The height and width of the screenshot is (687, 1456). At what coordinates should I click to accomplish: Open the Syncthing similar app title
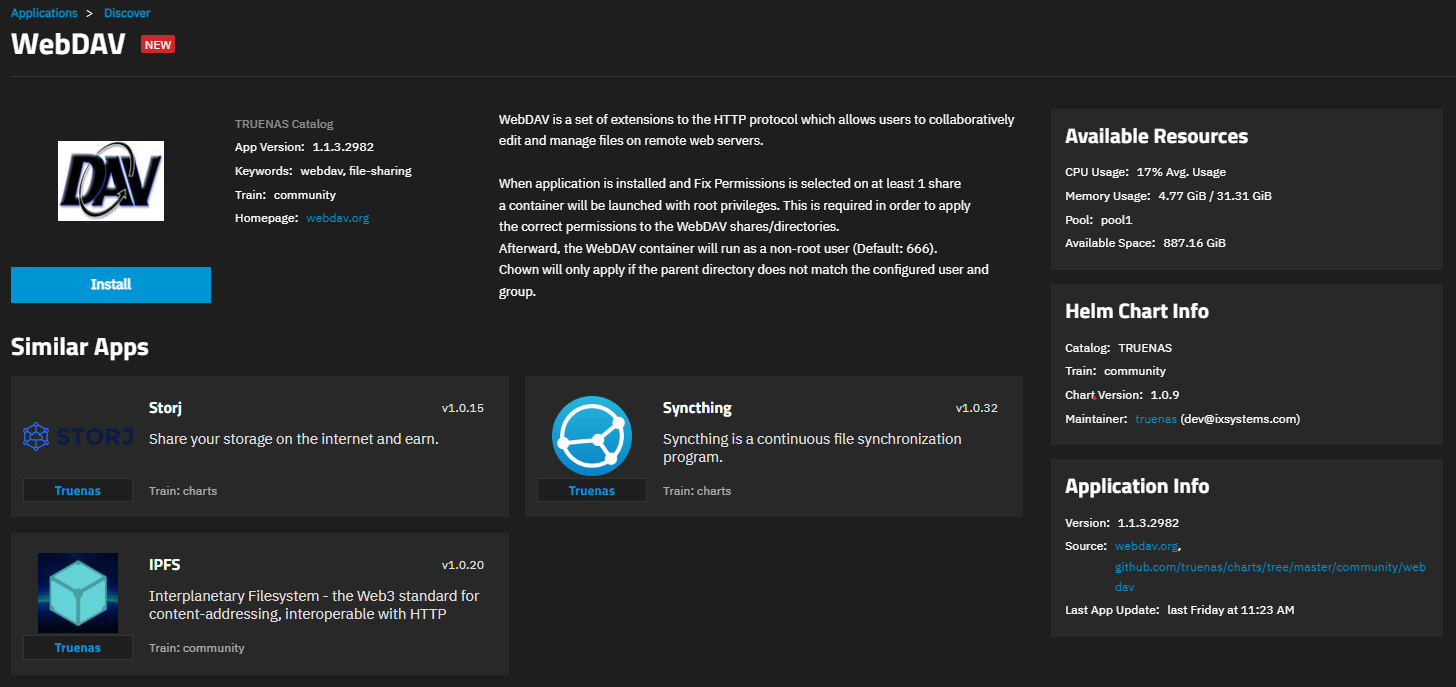pos(697,408)
